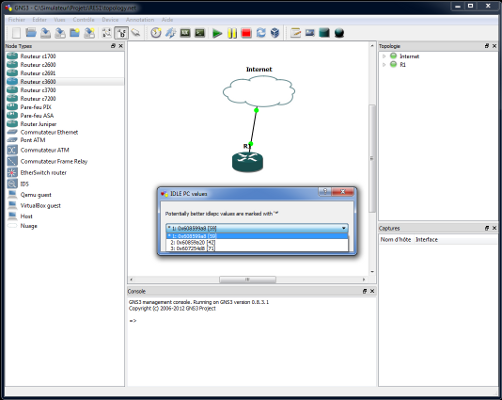The image size is (502, 400).
Task: Open the Editer menu
Action: 40,20
